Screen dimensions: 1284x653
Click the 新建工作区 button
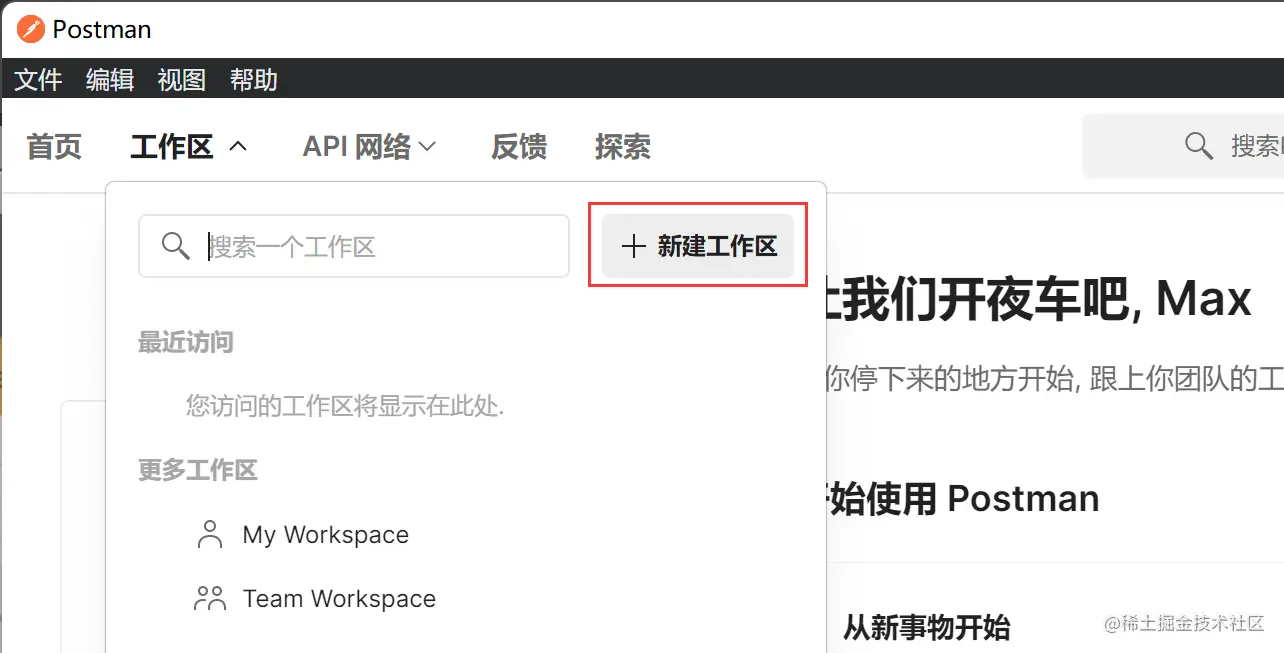698,246
